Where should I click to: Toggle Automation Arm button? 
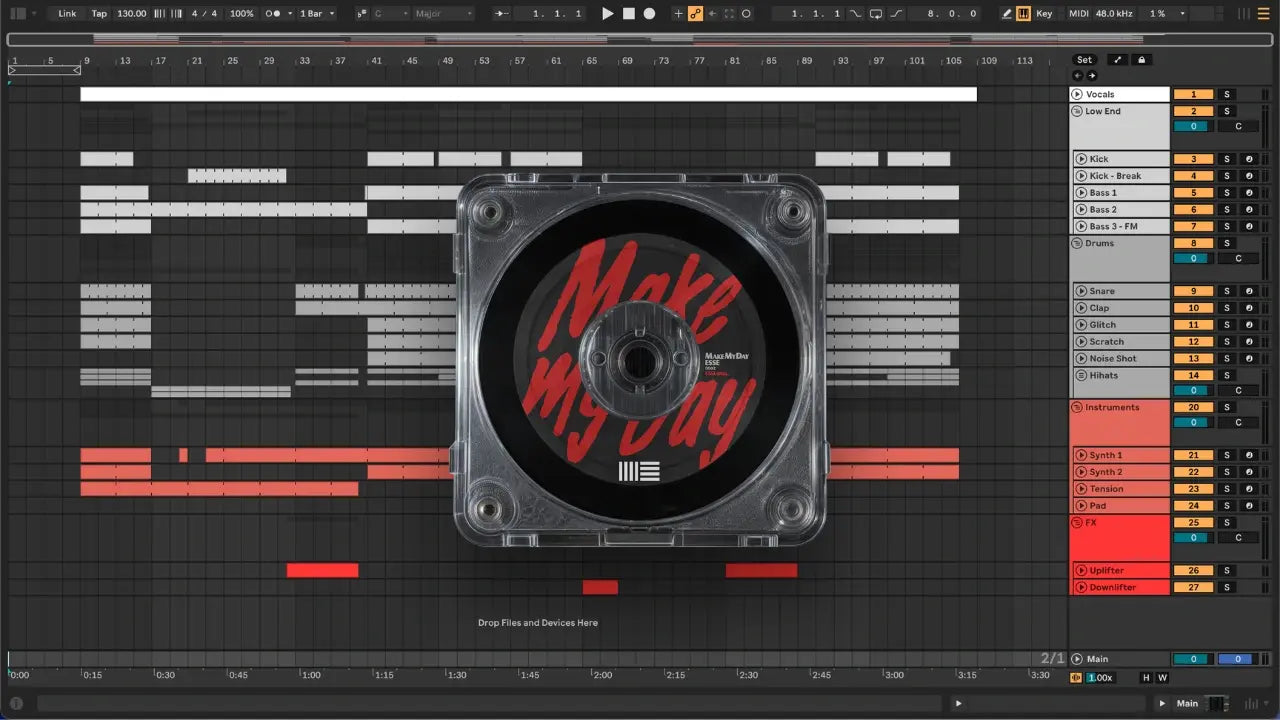click(x=695, y=14)
